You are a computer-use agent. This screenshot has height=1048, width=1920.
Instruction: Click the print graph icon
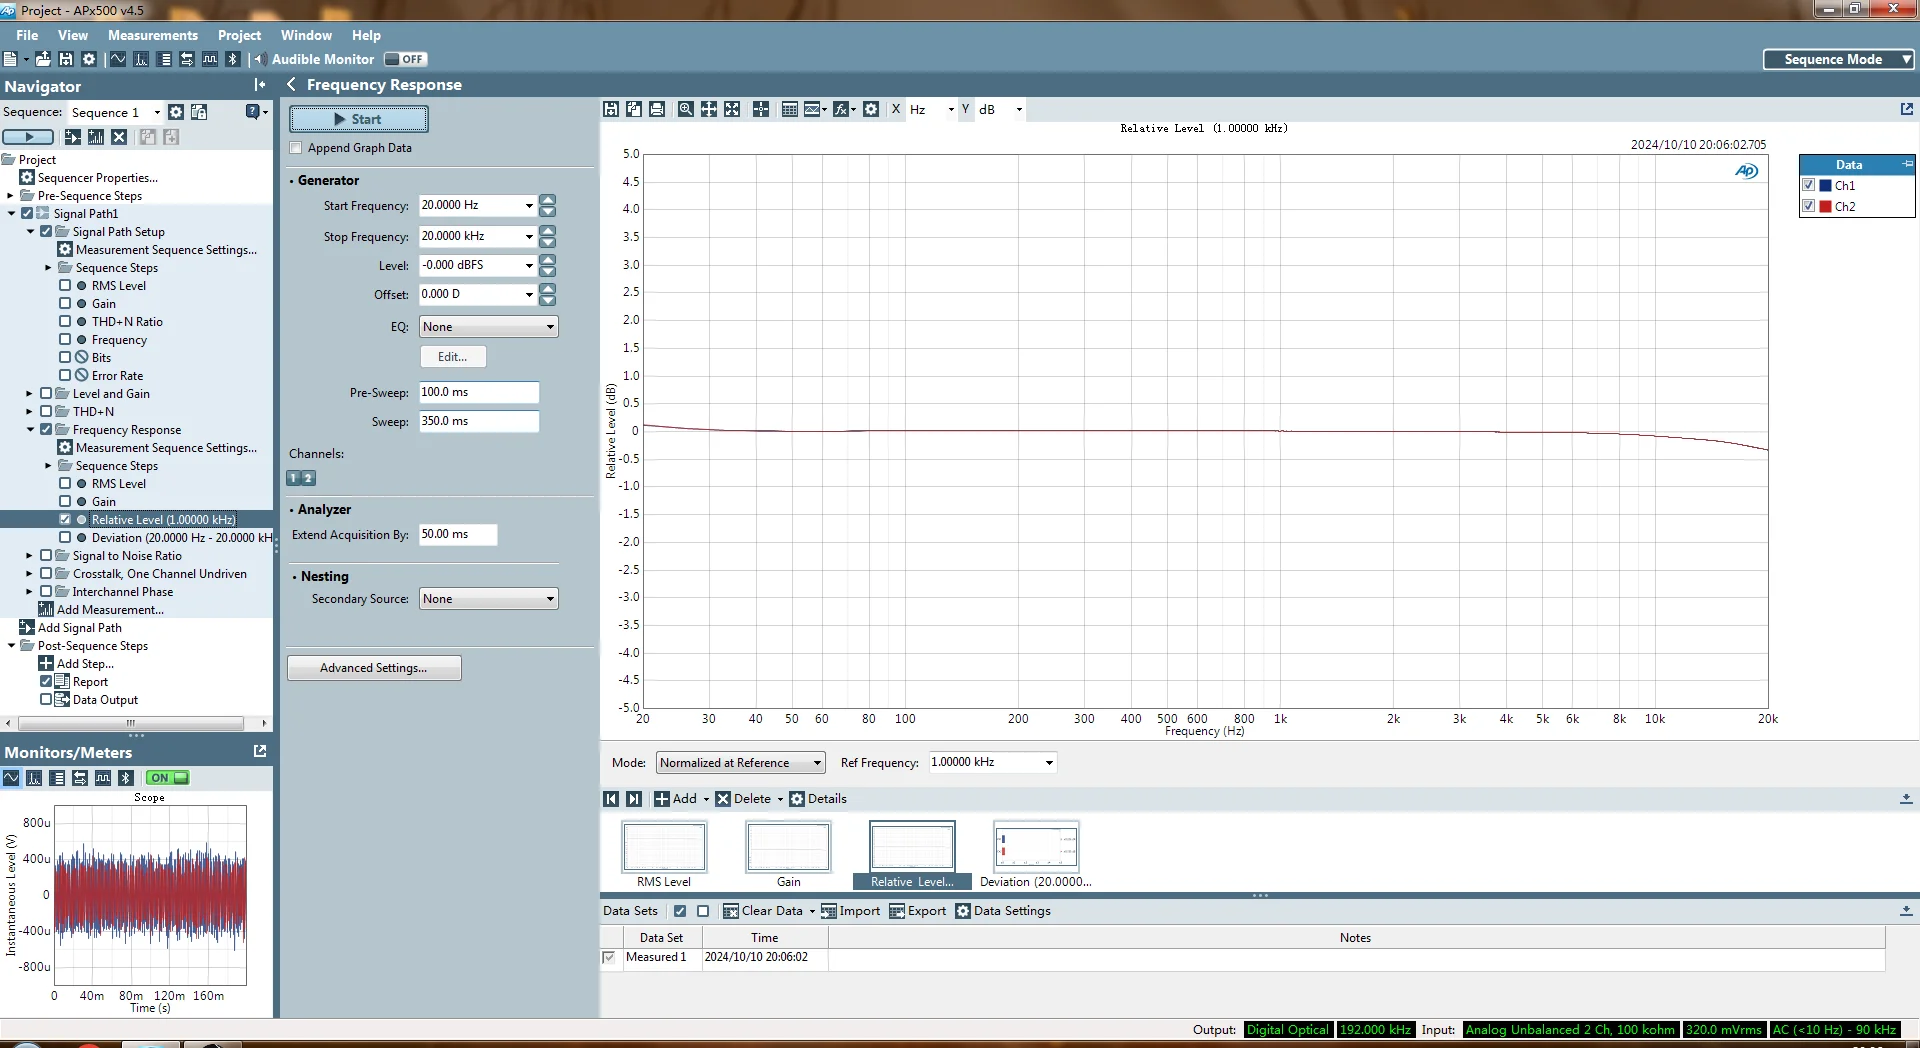(x=657, y=109)
